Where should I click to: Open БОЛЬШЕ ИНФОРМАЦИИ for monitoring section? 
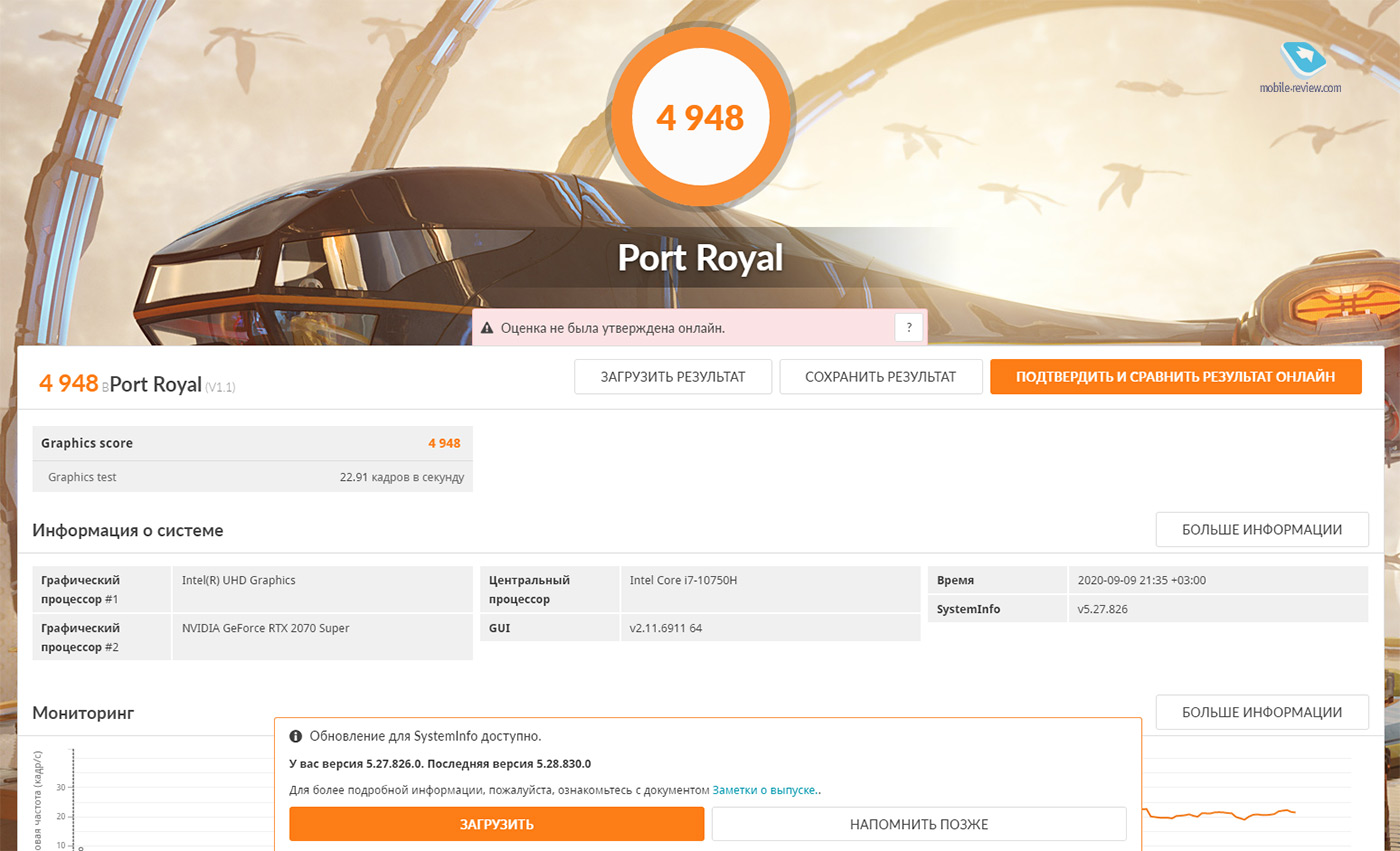point(1262,712)
